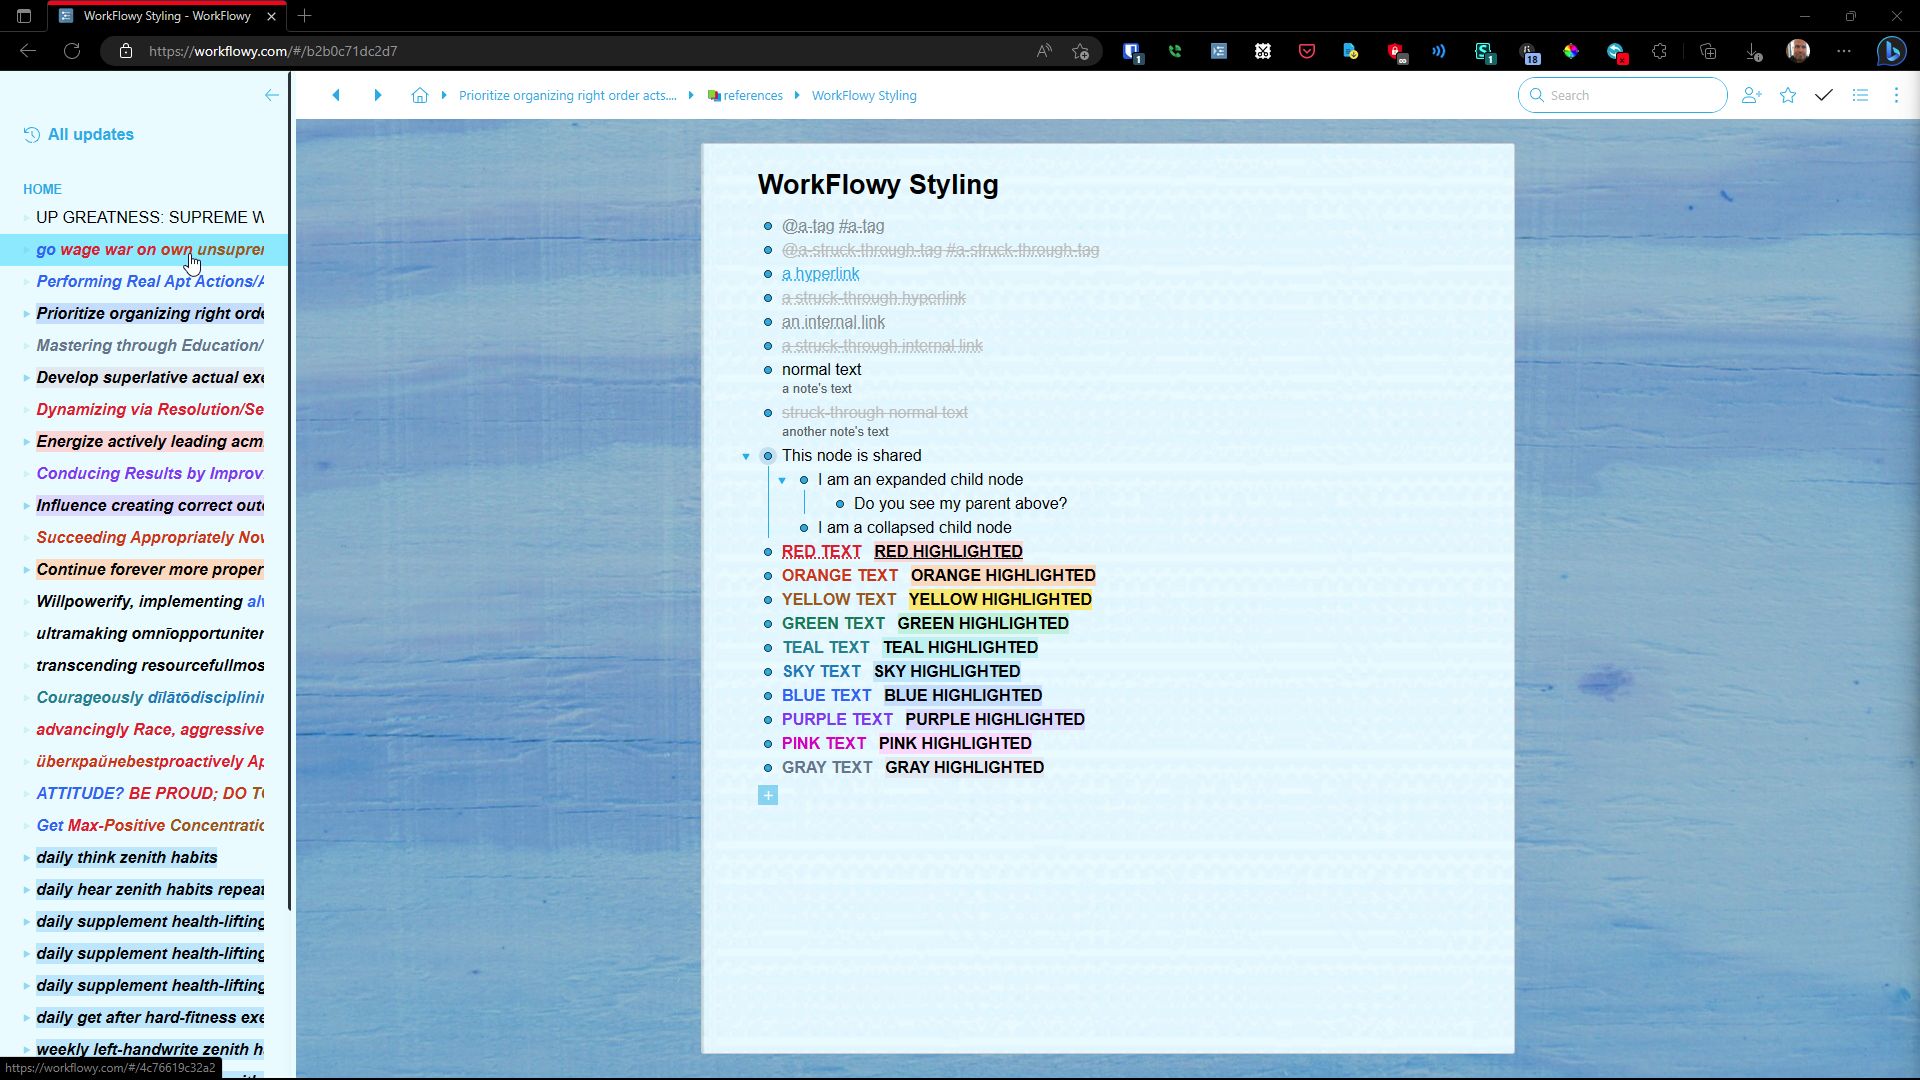Open the three-dot page menu
The image size is (1920, 1080).
[x=1896, y=95]
